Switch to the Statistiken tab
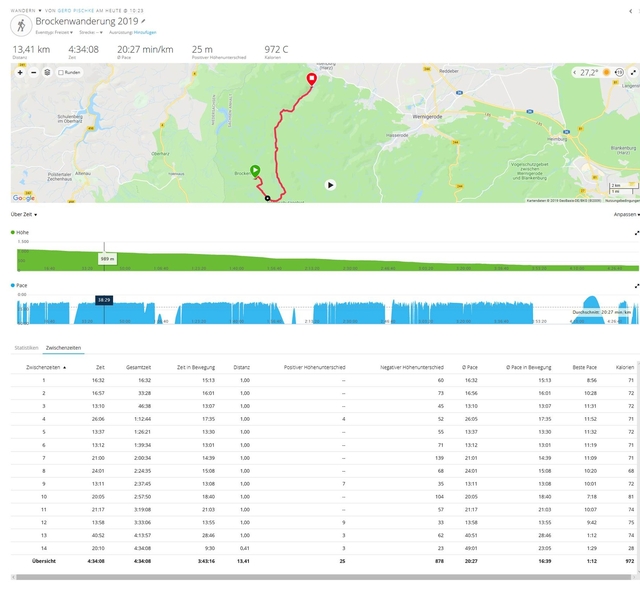Screen dimensions: 640x589 (x=27, y=347)
